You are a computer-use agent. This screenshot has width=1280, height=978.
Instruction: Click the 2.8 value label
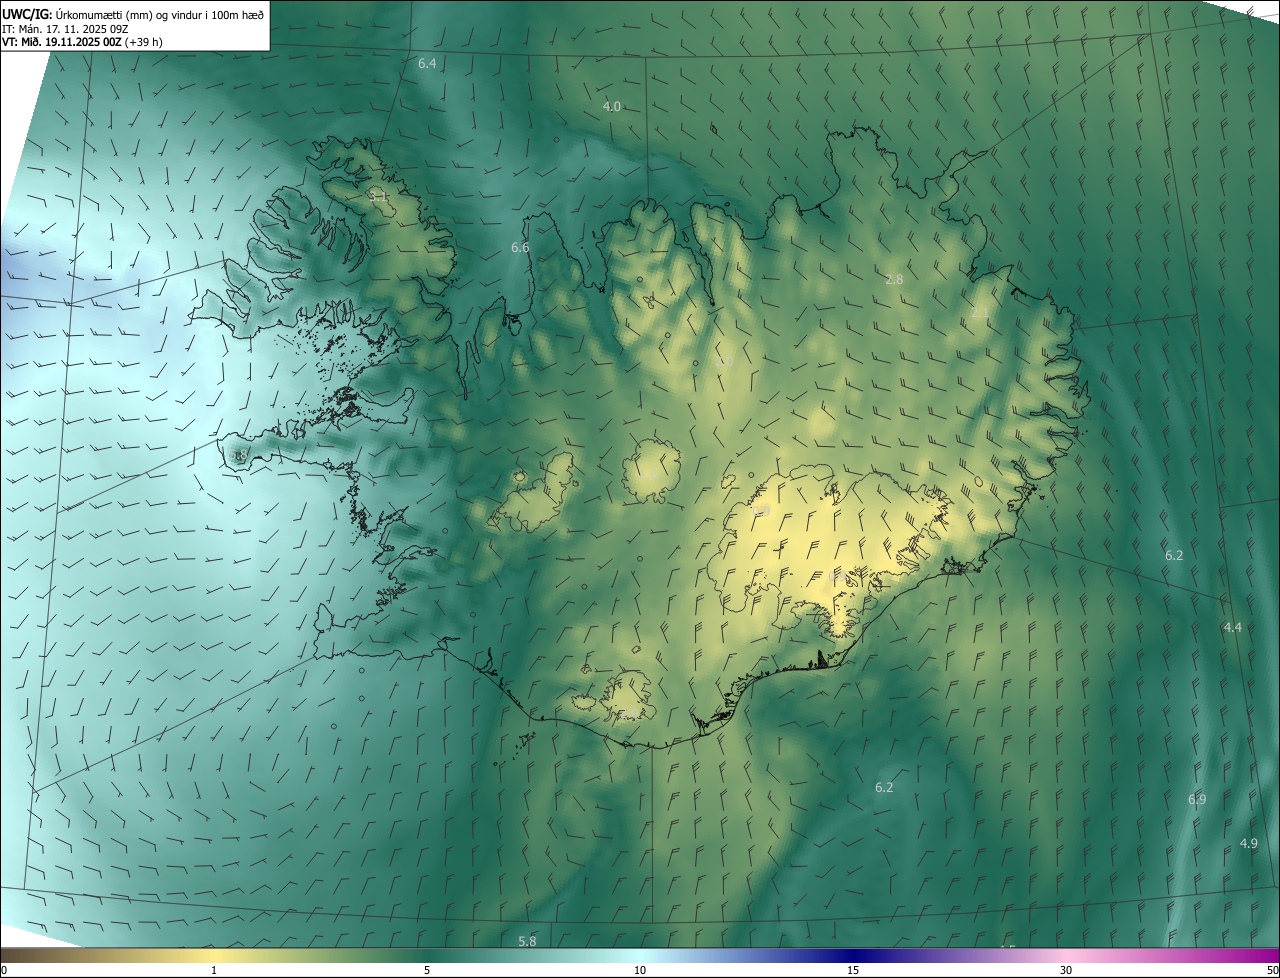click(x=894, y=279)
